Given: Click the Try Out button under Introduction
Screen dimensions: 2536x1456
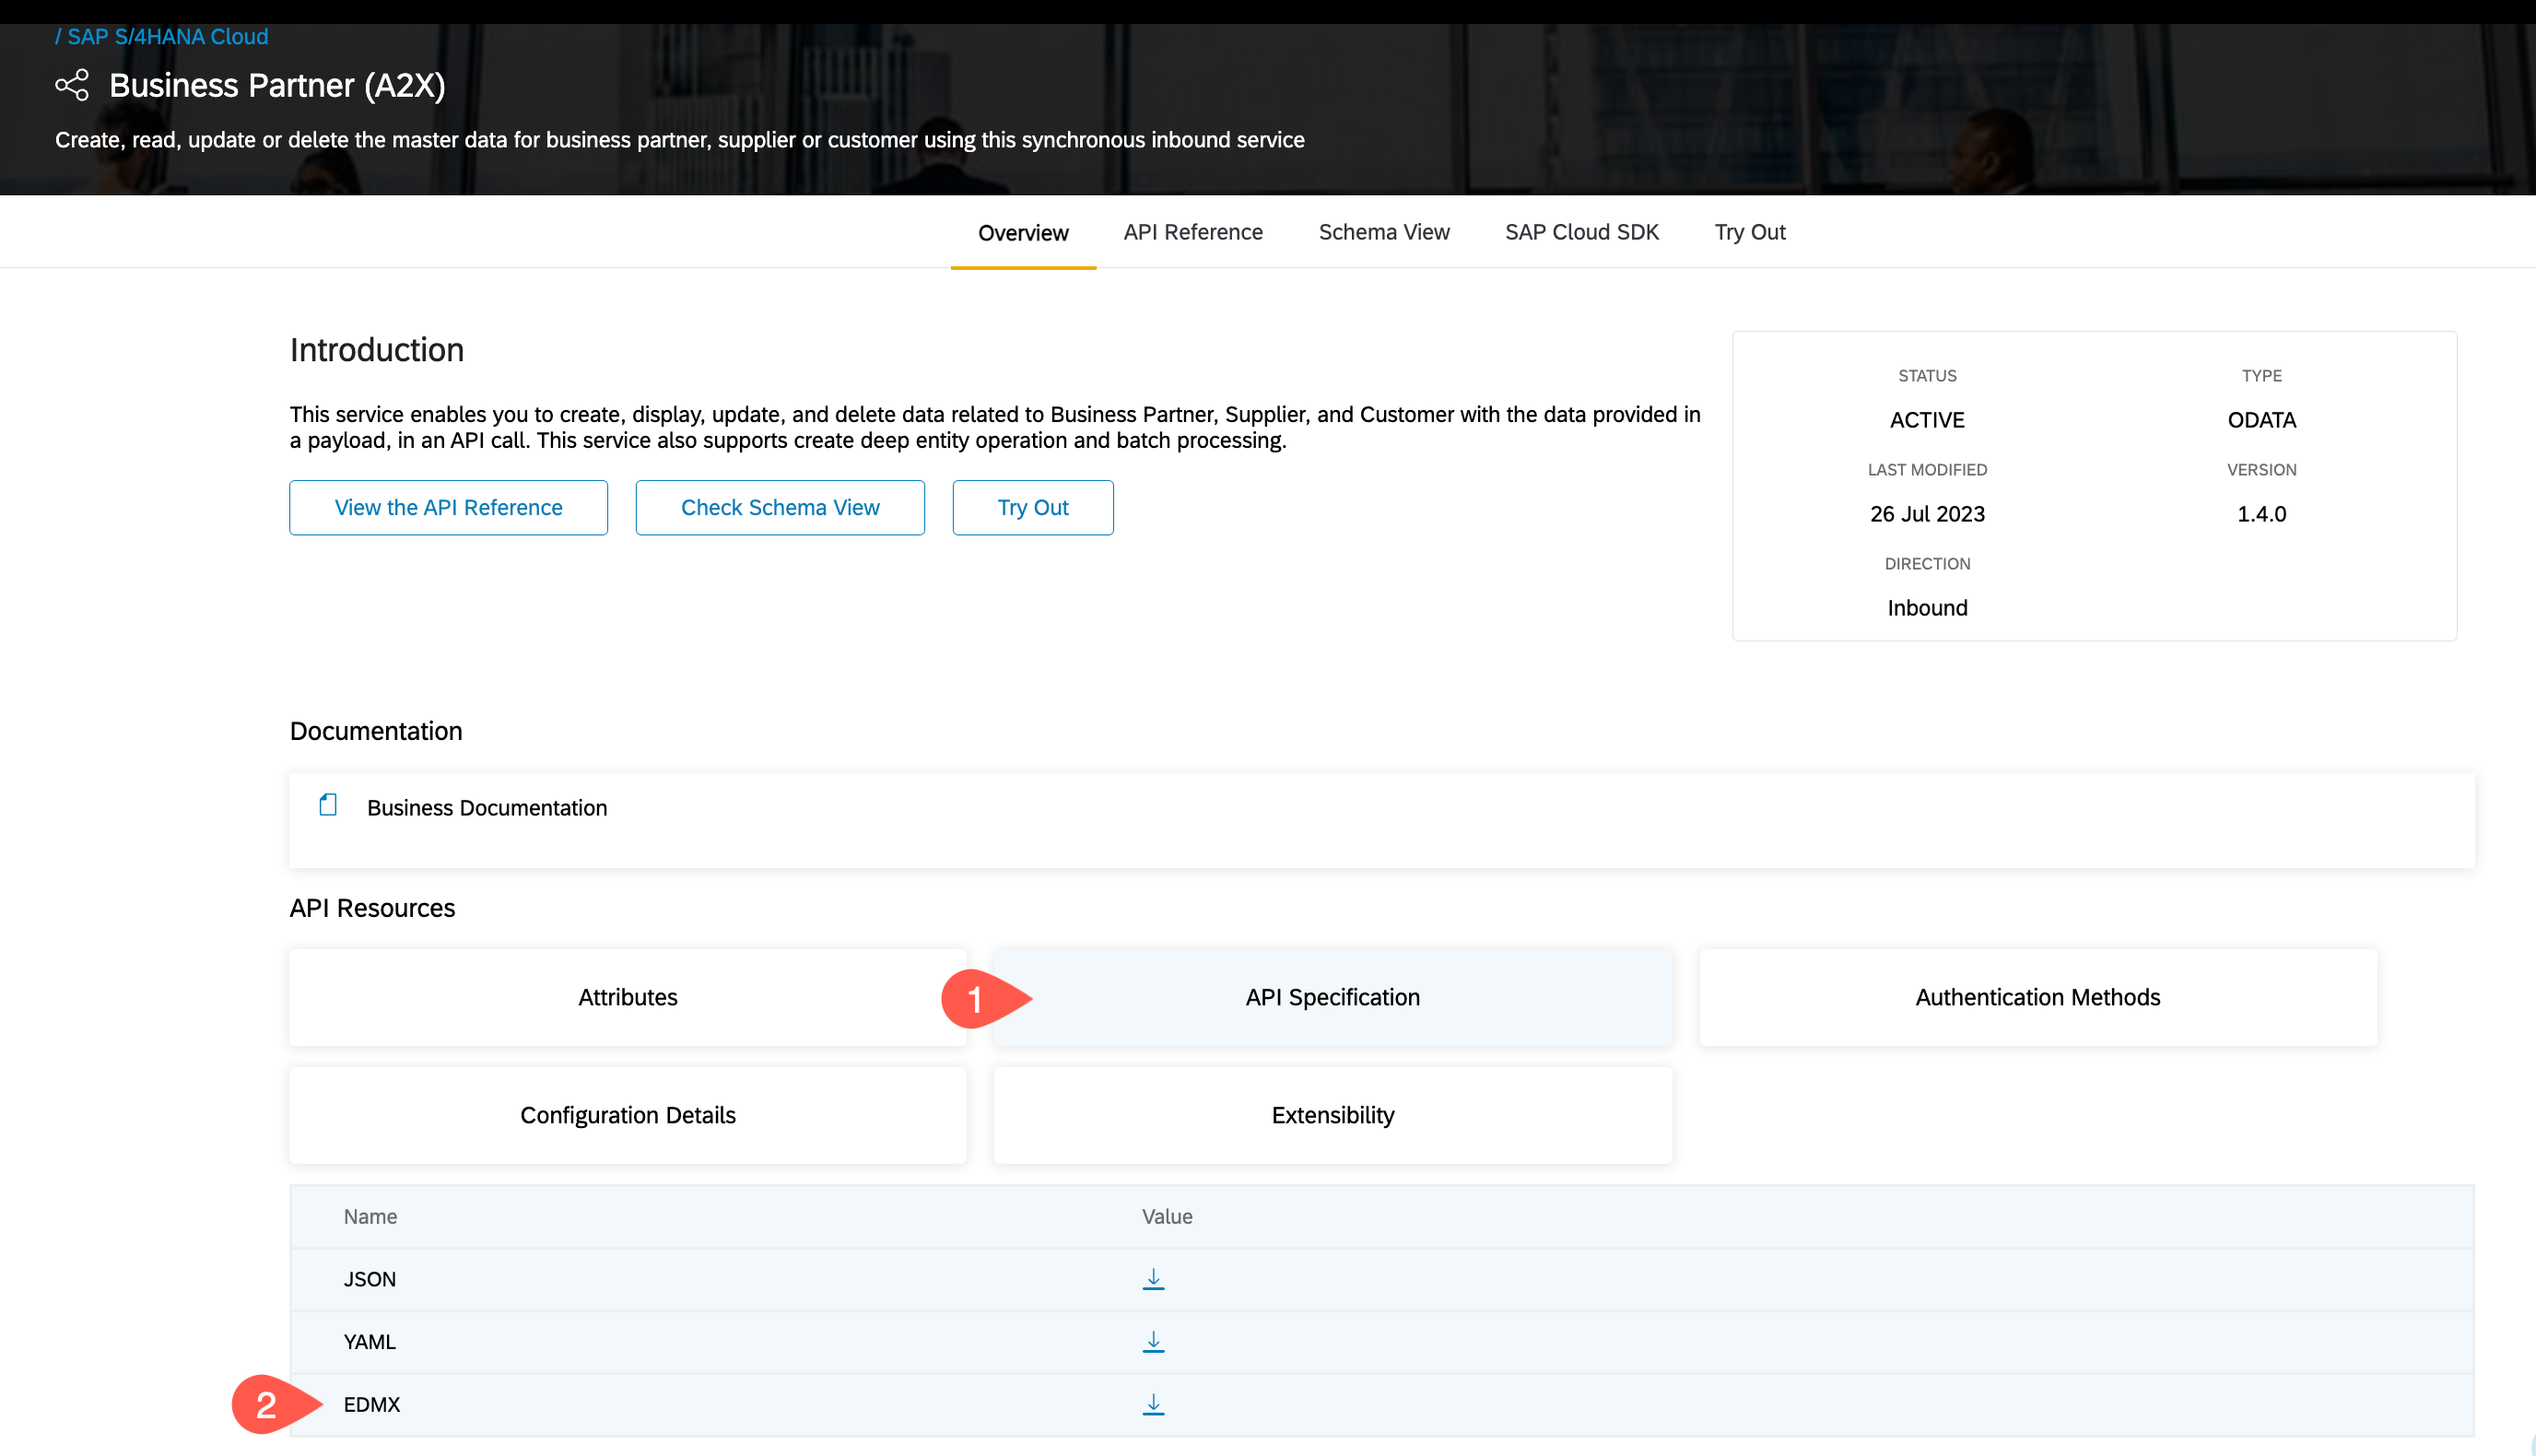Looking at the screenshot, I should [x=1032, y=507].
